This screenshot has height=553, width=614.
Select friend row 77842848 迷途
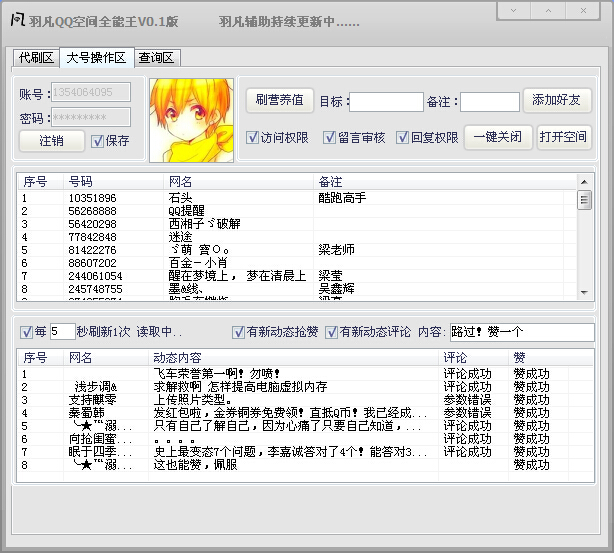click(x=296, y=237)
